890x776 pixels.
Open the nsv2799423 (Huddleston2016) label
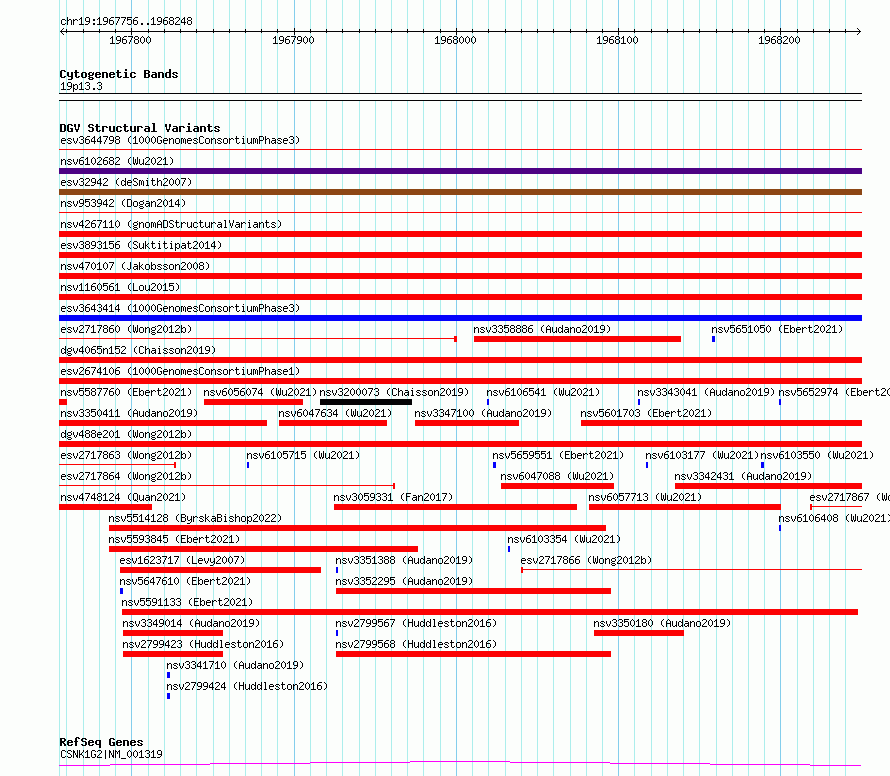[203, 644]
